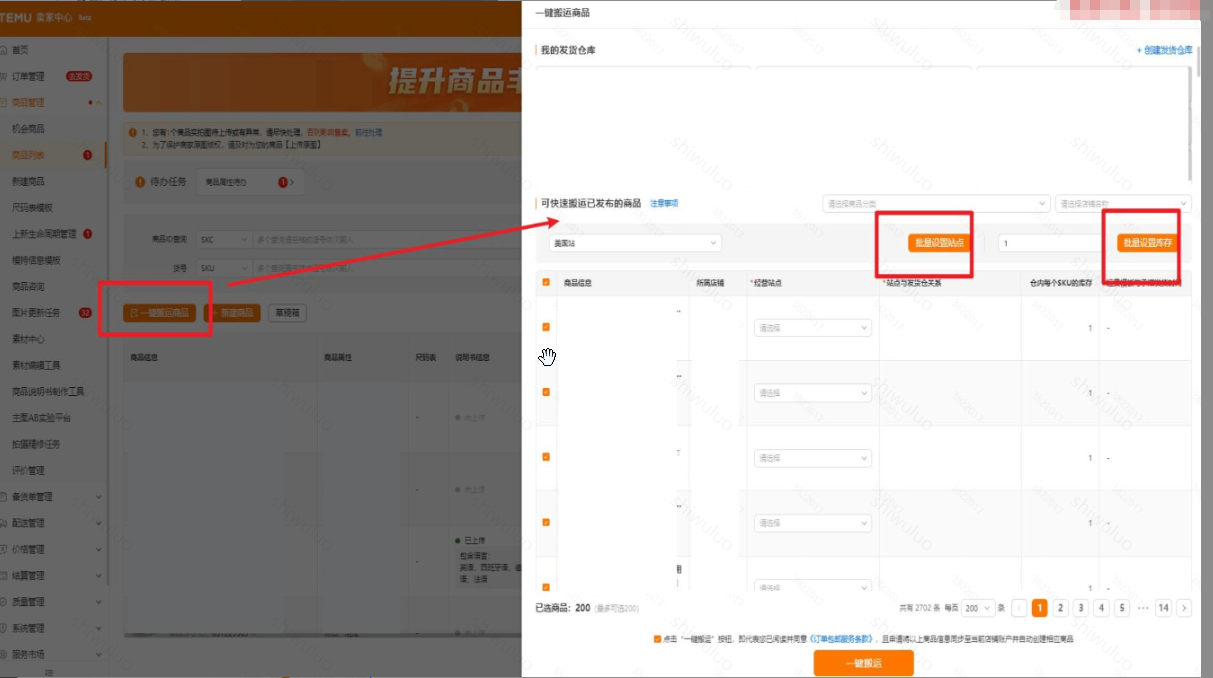The width and height of the screenshot is (1213, 678).
Task: Click the 创建发货仓库 link
Action: (1165, 50)
